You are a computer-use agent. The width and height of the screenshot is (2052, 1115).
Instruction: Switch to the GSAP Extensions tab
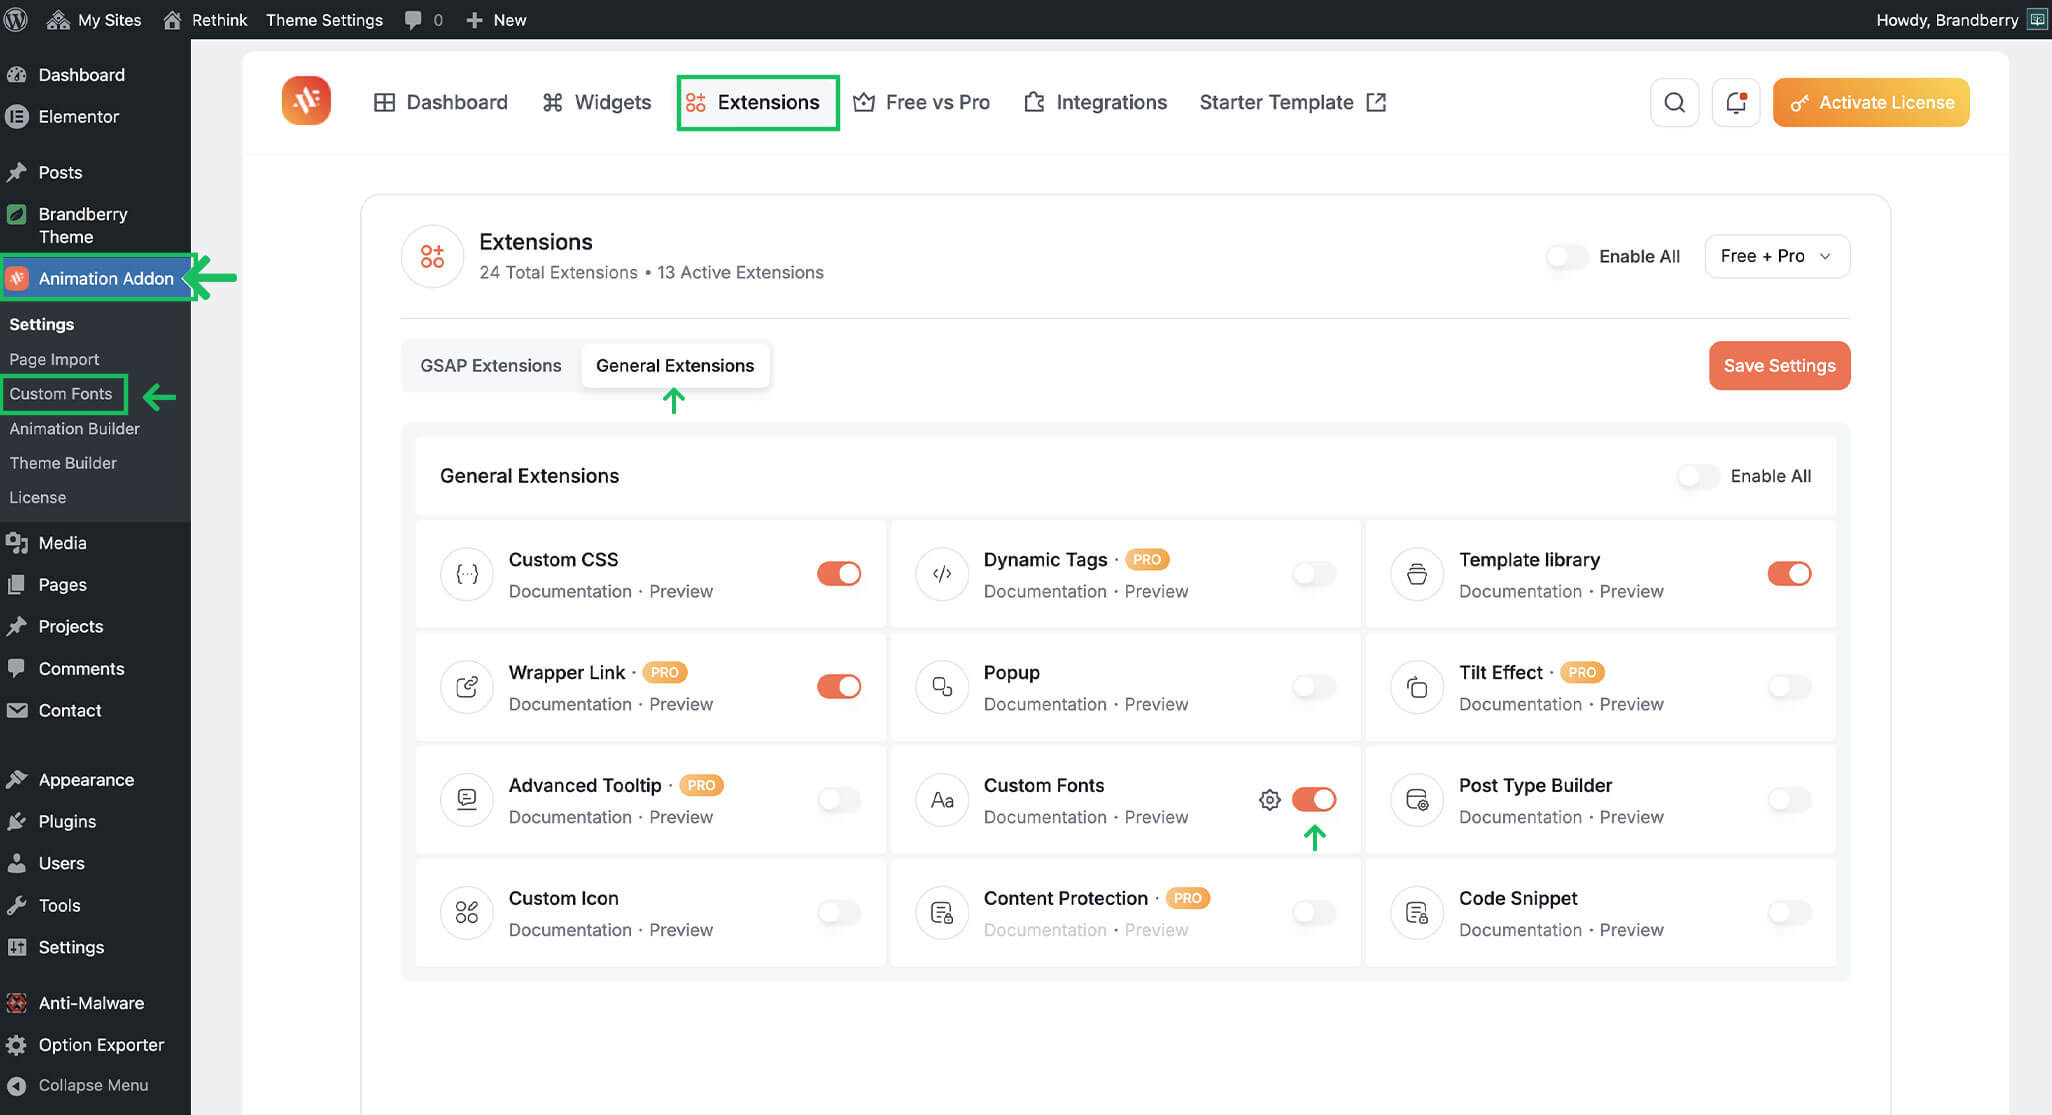tap(490, 366)
